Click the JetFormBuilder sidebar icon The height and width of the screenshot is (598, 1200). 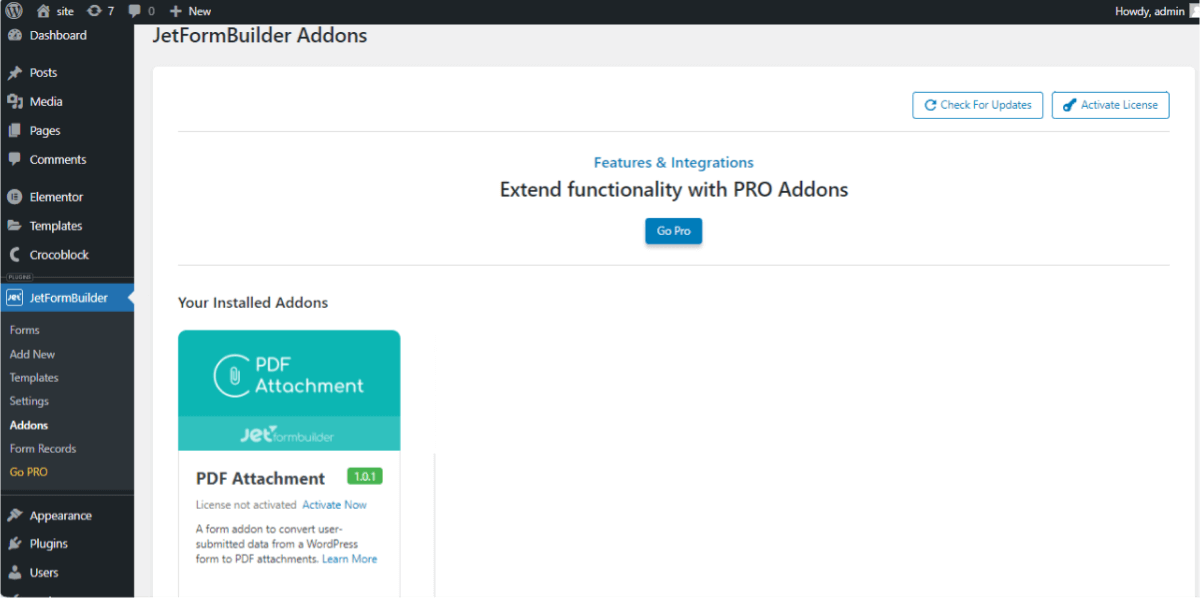pos(15,298)
